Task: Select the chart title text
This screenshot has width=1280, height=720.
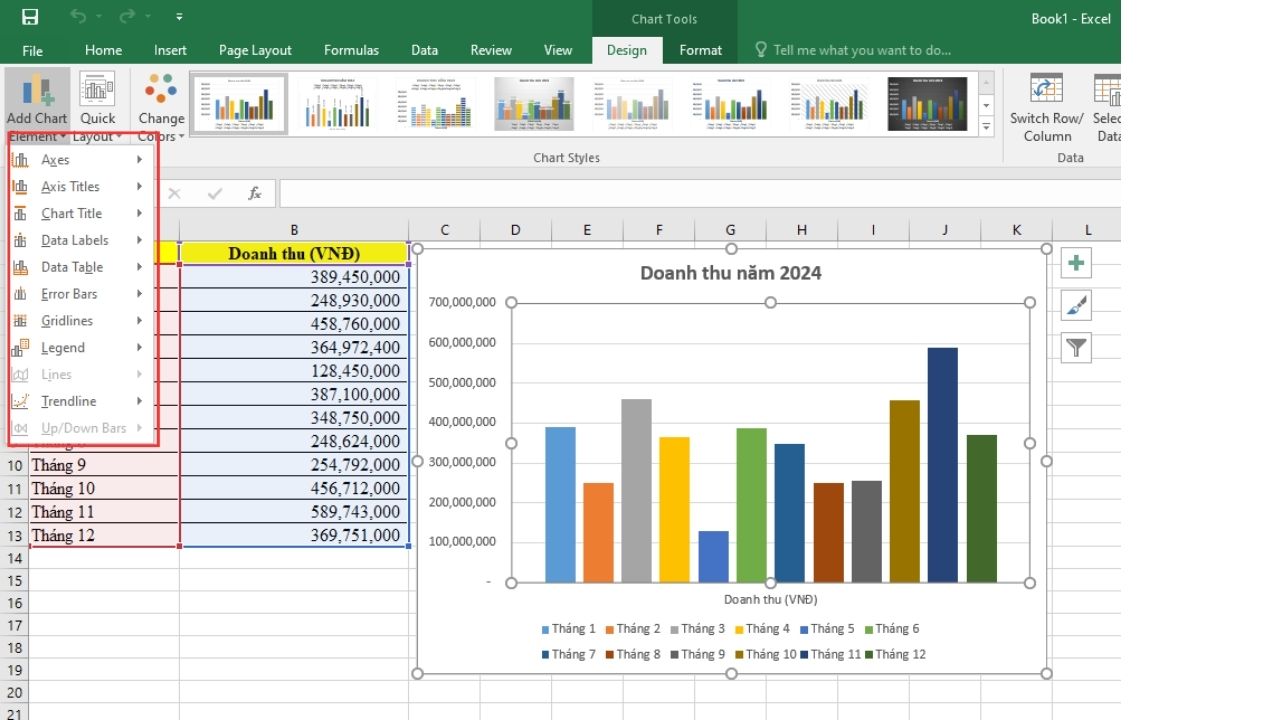Action: click(x=730, y=273)
